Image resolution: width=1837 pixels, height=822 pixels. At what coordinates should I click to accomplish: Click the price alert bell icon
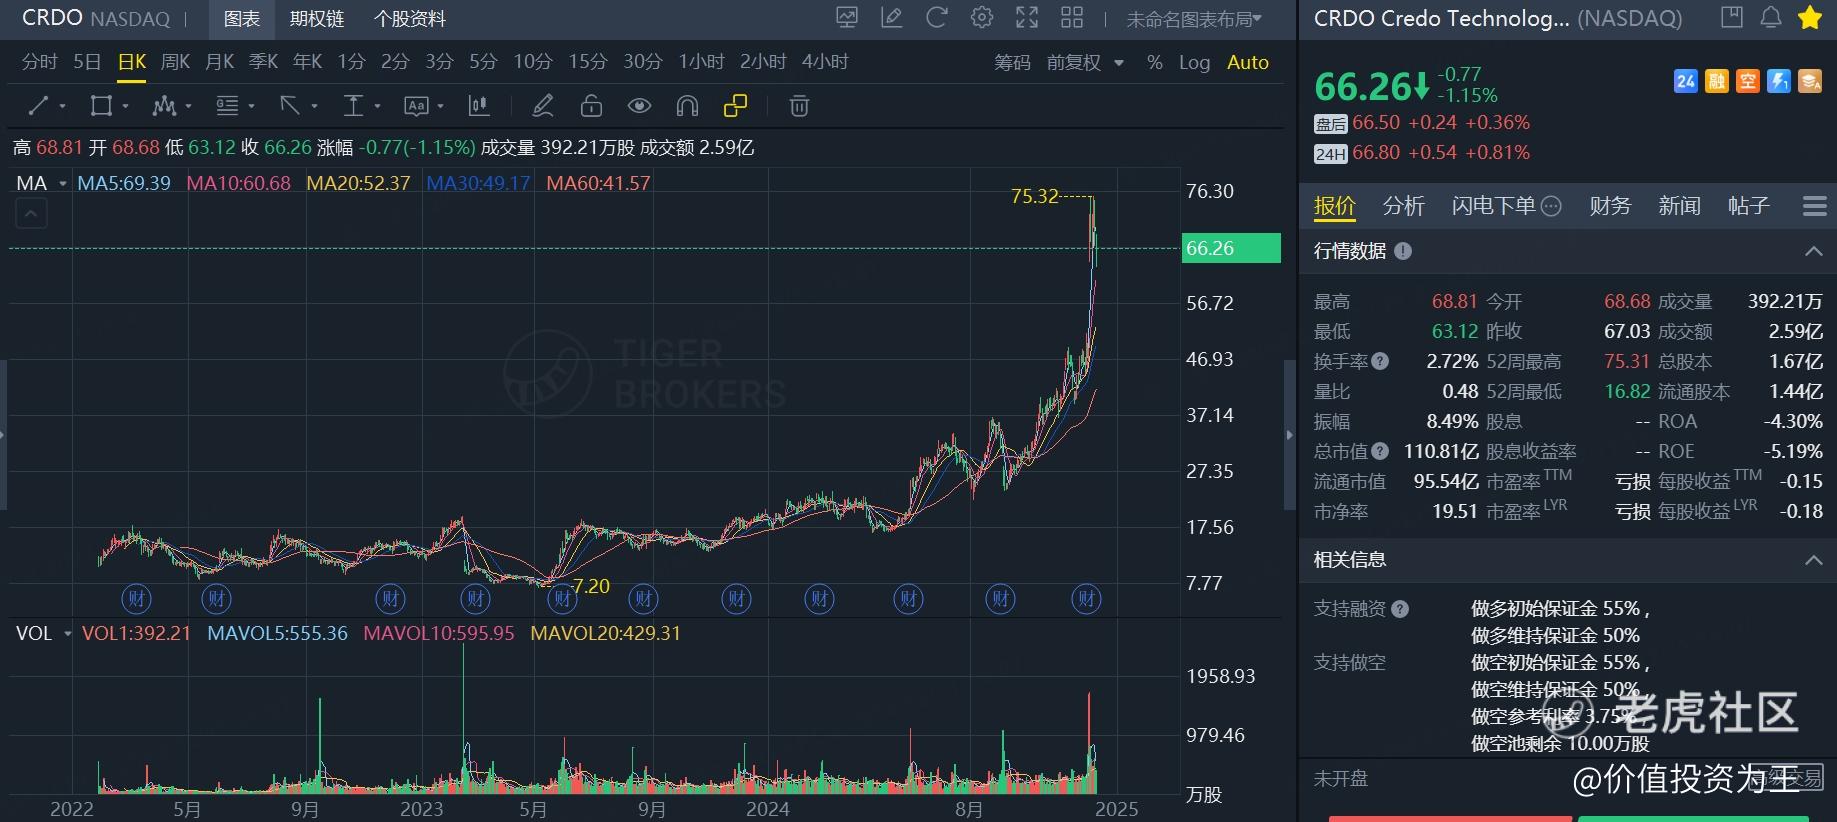point(1771,18)
